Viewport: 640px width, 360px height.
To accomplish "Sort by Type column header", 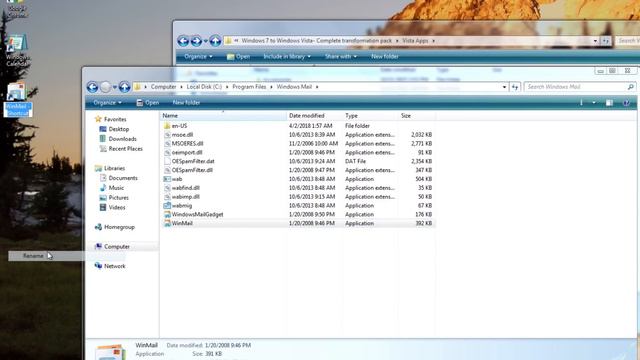I will tap(371, 116).
